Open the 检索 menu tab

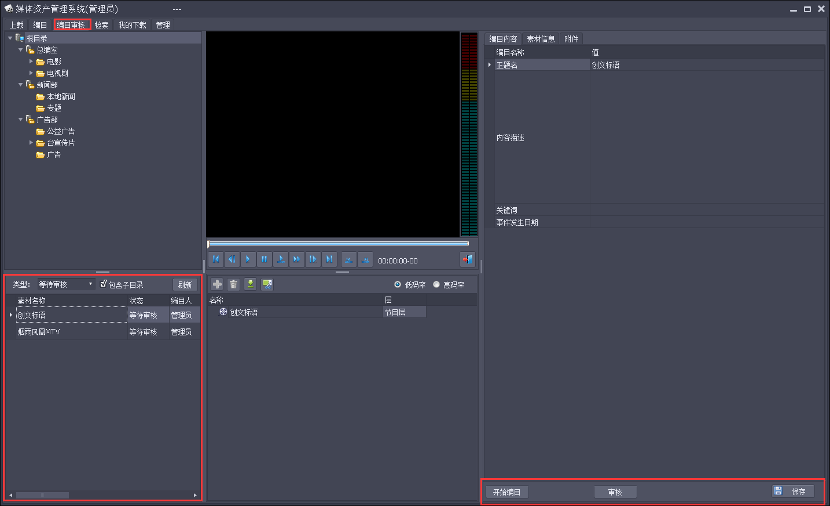(x=101, y=24)
